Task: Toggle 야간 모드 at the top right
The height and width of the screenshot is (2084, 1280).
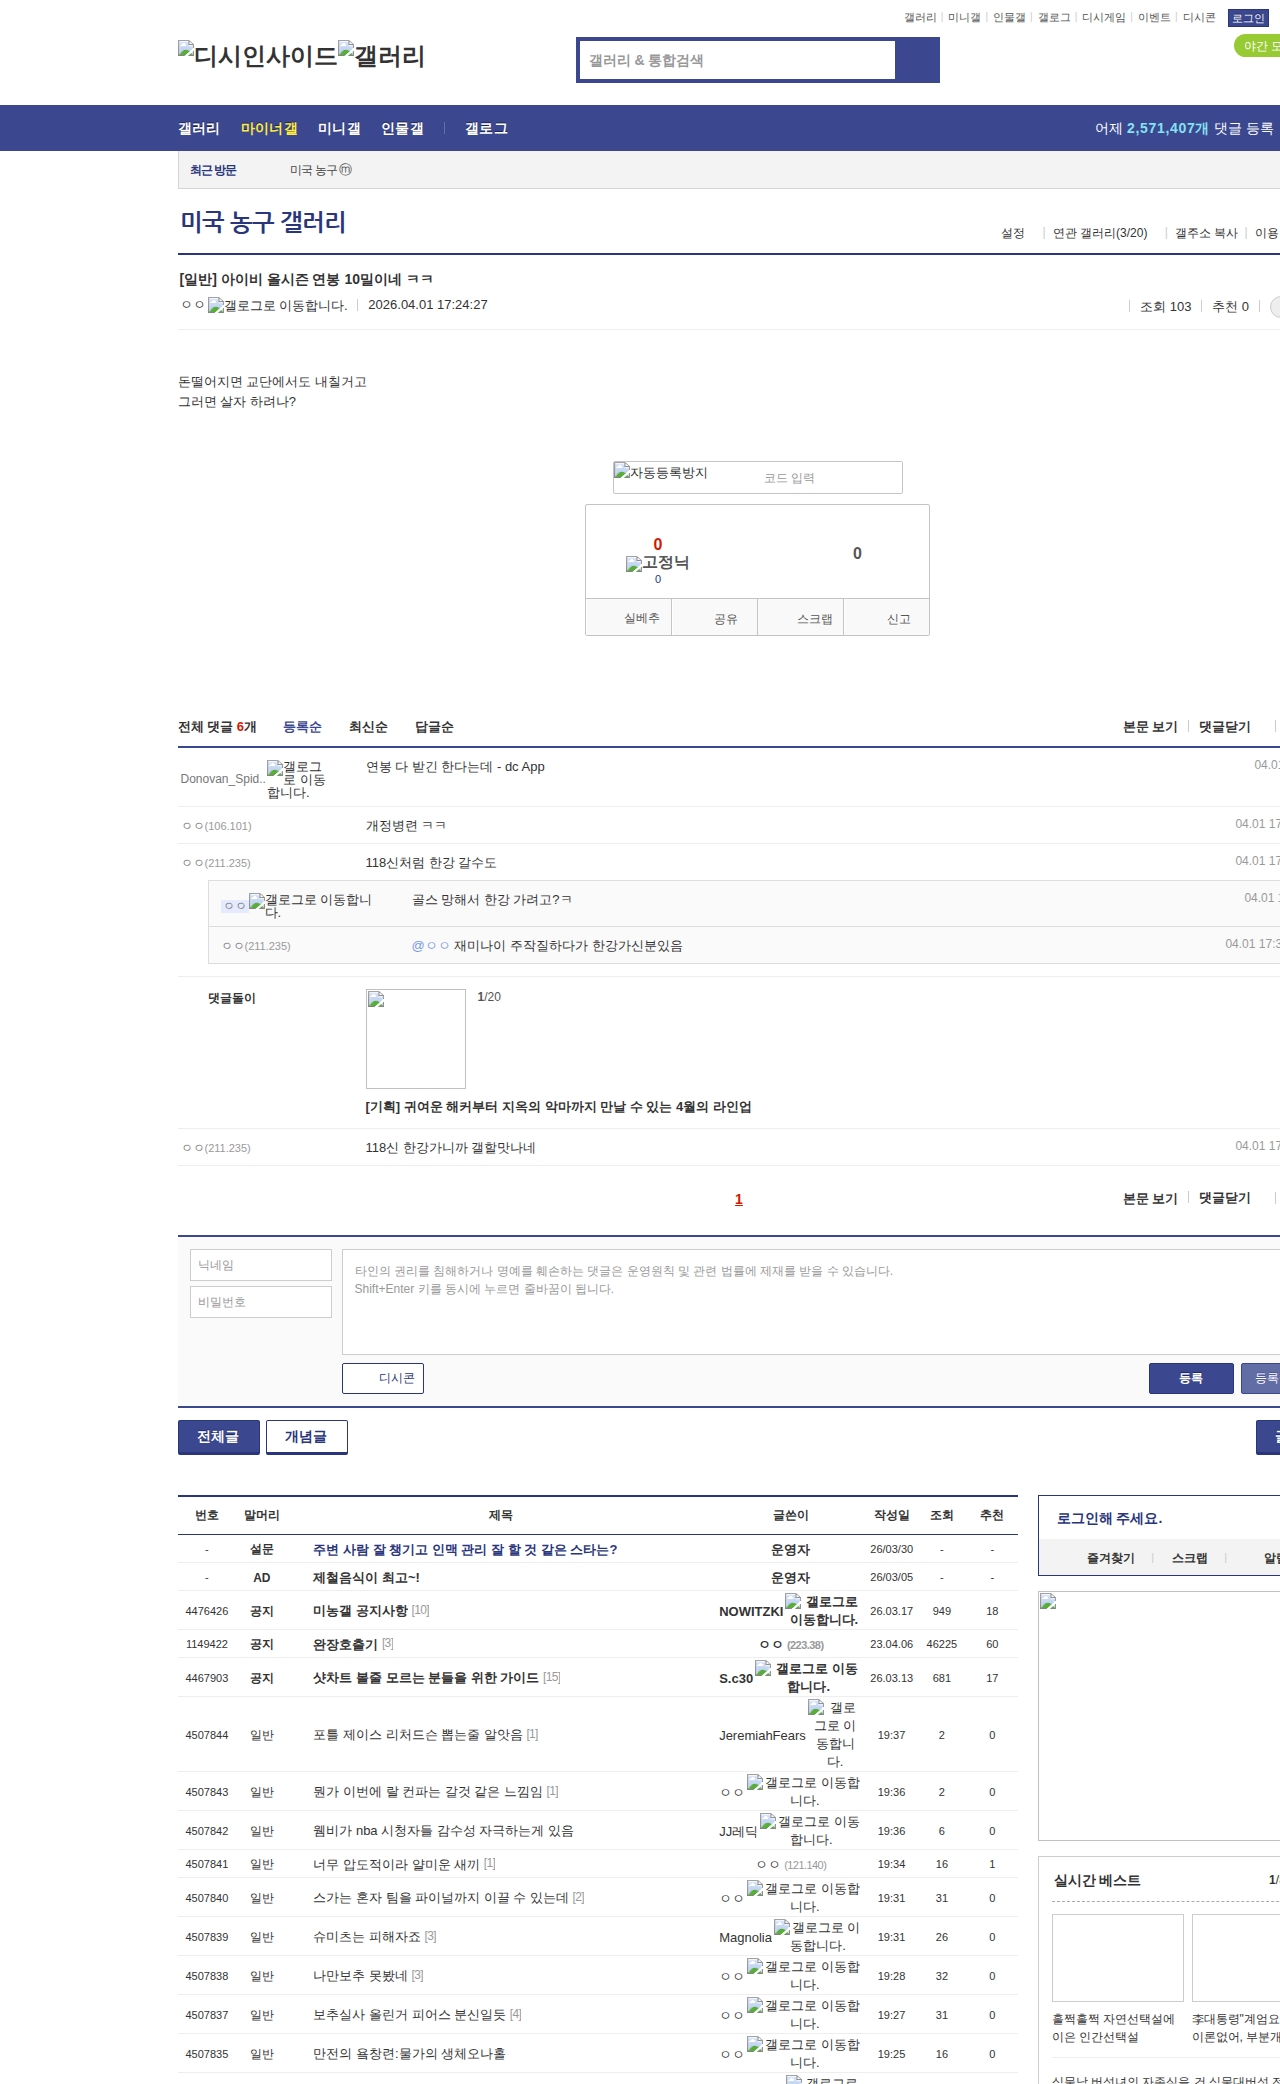Action: click(1258, 46)
